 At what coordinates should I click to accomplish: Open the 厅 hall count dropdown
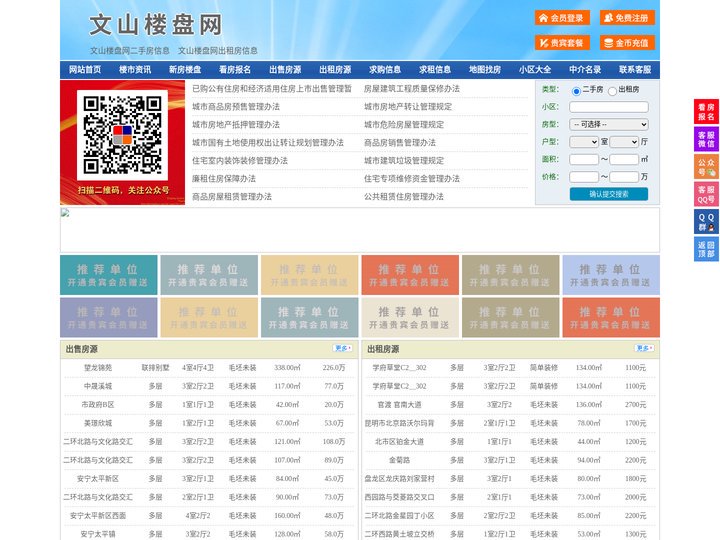click(x=624, y=142)
